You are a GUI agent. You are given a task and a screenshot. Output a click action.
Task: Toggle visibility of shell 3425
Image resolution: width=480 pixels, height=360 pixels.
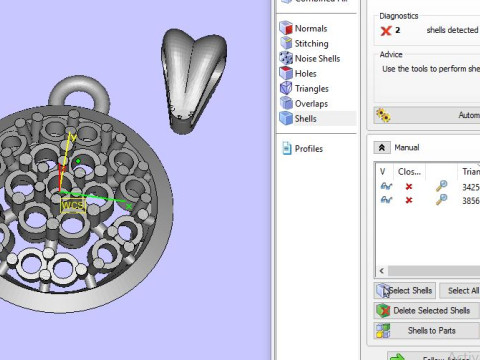[x=386, y=186]
